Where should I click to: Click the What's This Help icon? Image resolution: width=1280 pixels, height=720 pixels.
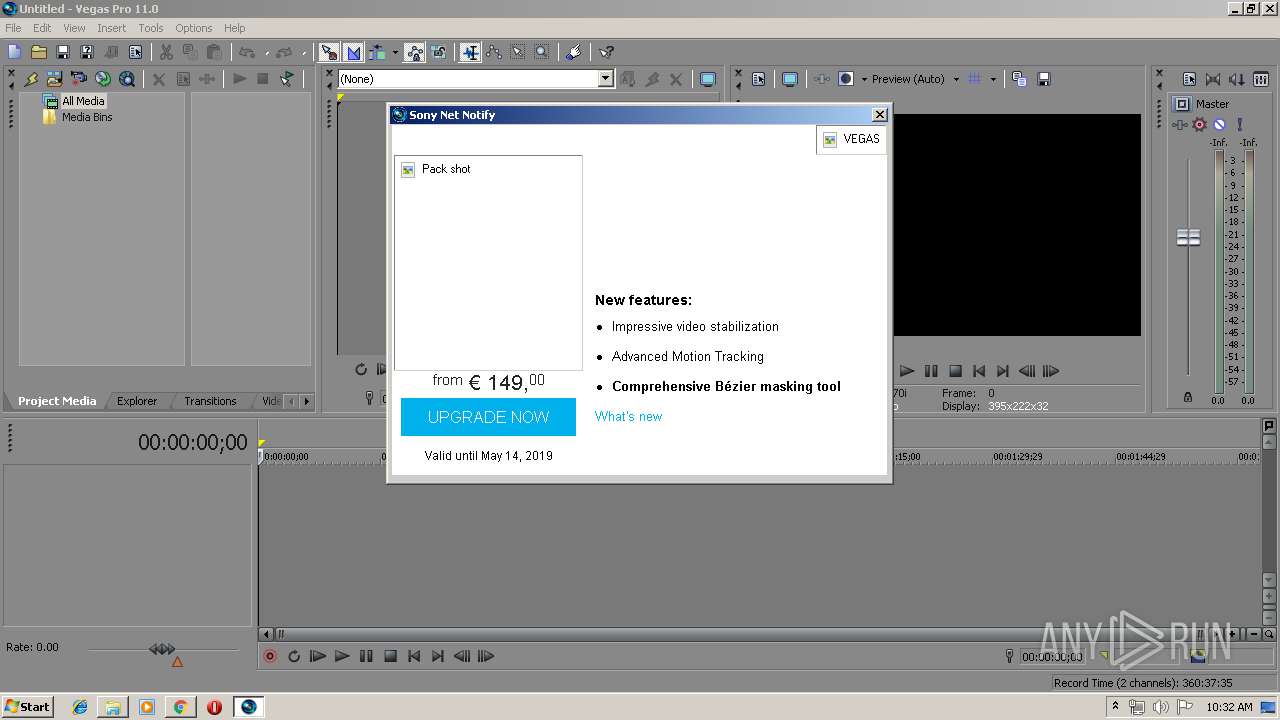[606, 52]
